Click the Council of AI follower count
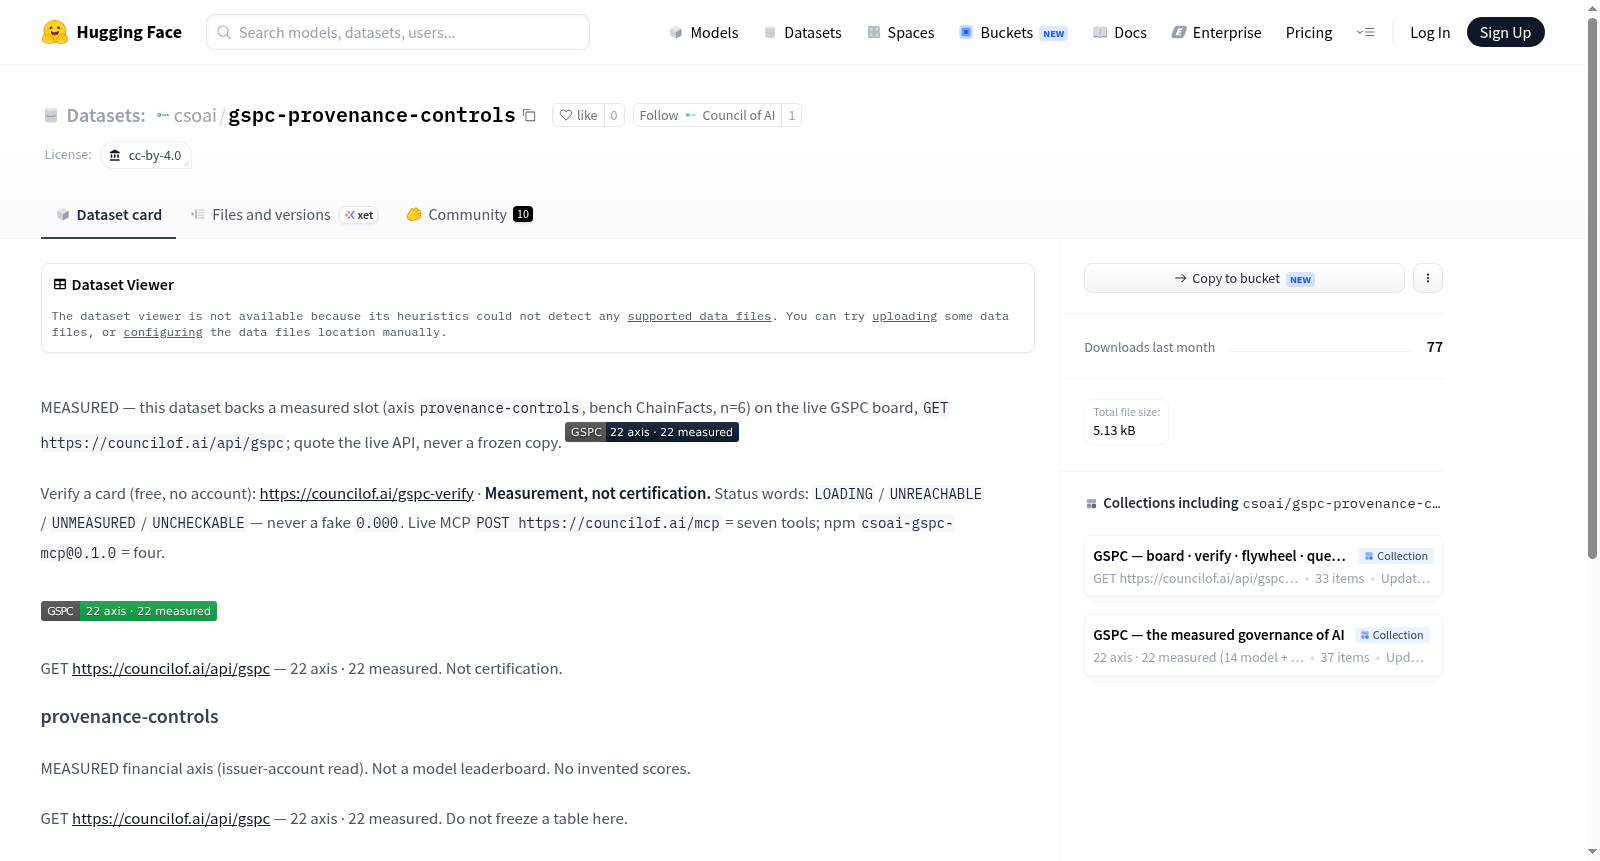Screen dimensions: 1600x861 [792, 115]
